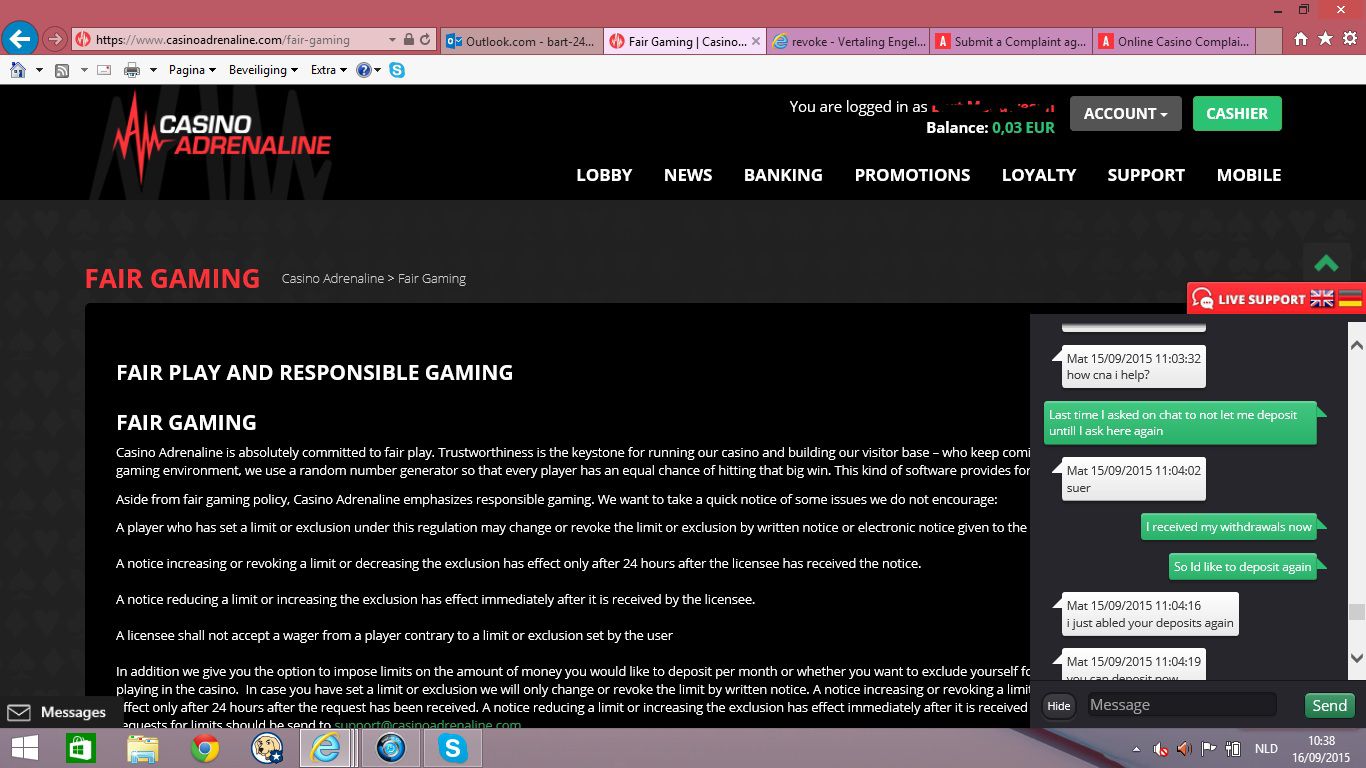Click the NLD language indicator
The image size is (1366, 768).
[x=1266, y=749]
